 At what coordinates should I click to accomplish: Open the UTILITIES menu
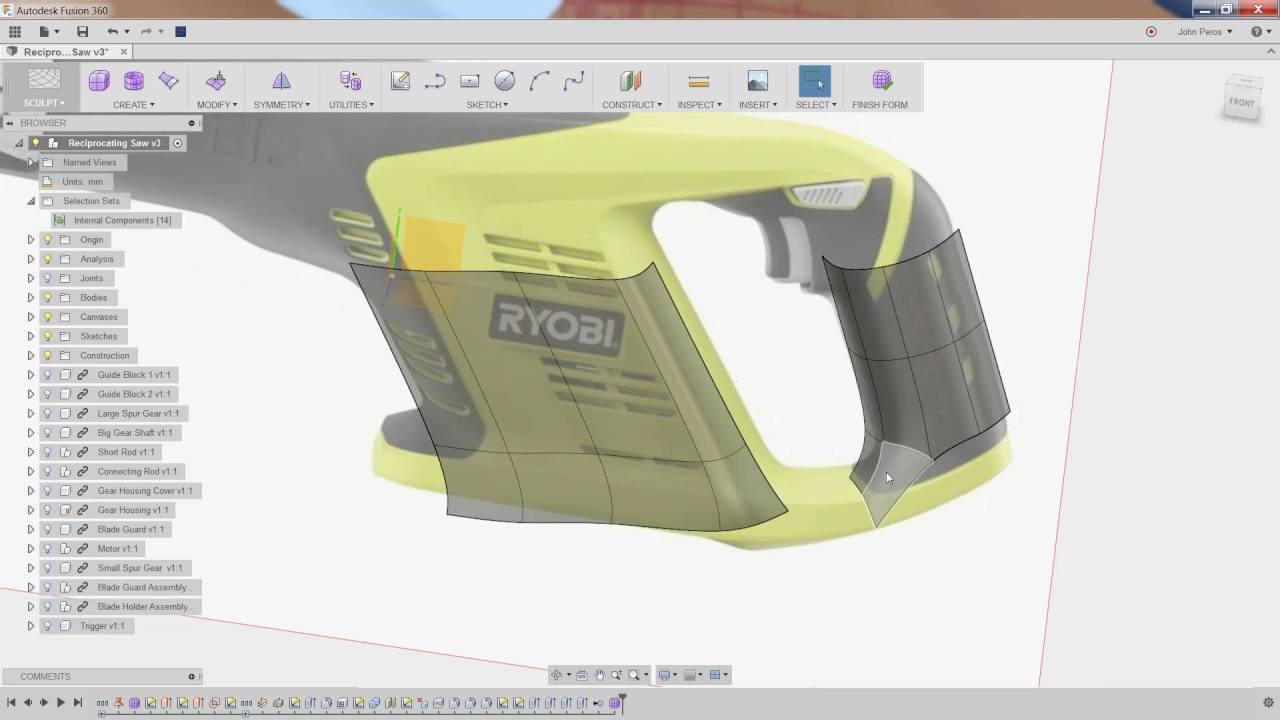click(351, 105)
